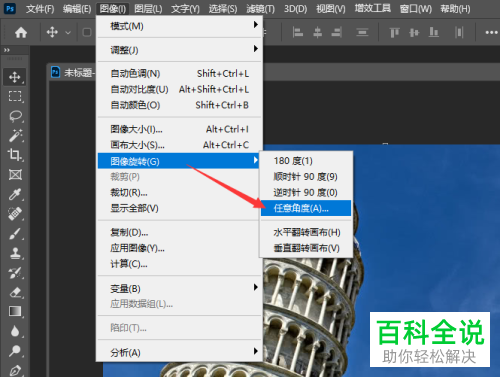Toggle the Auto-Select checkbox
This screenshot has width=500, height=377.
point(87,32)
